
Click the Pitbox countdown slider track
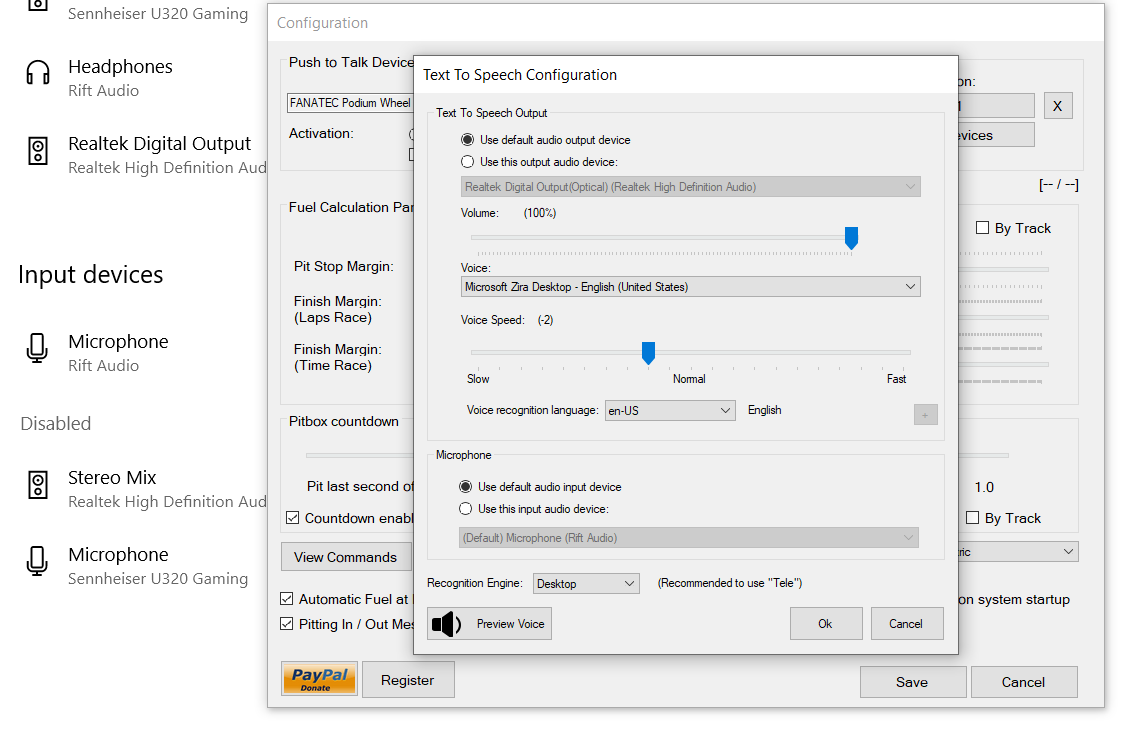[x=359, y=455]
